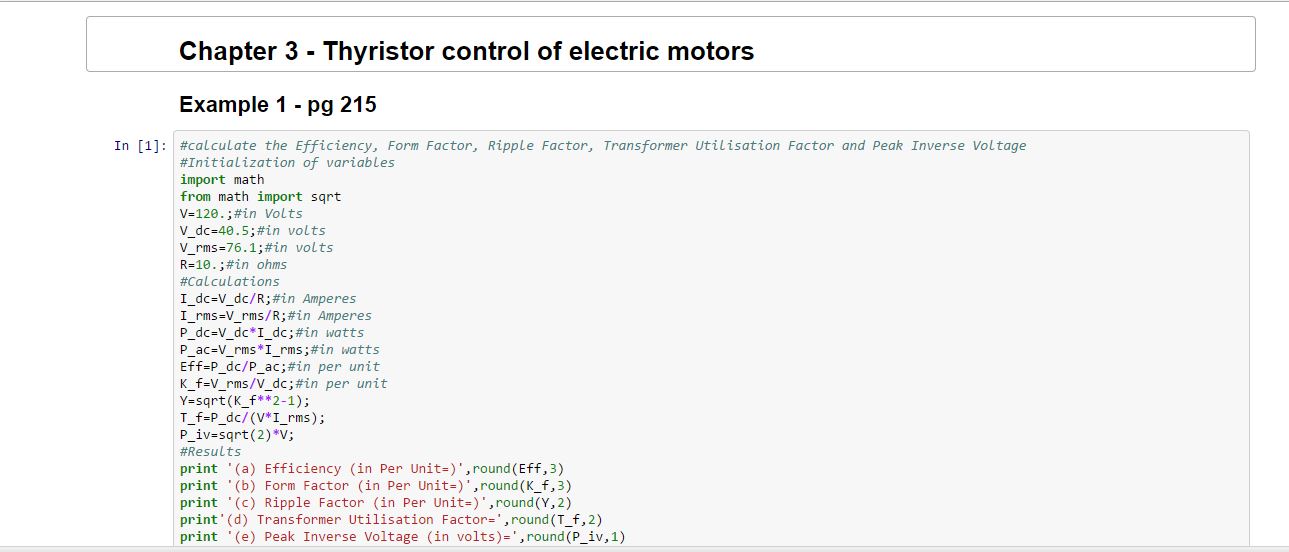Click the from math import sqrt line

click(260, 197)
